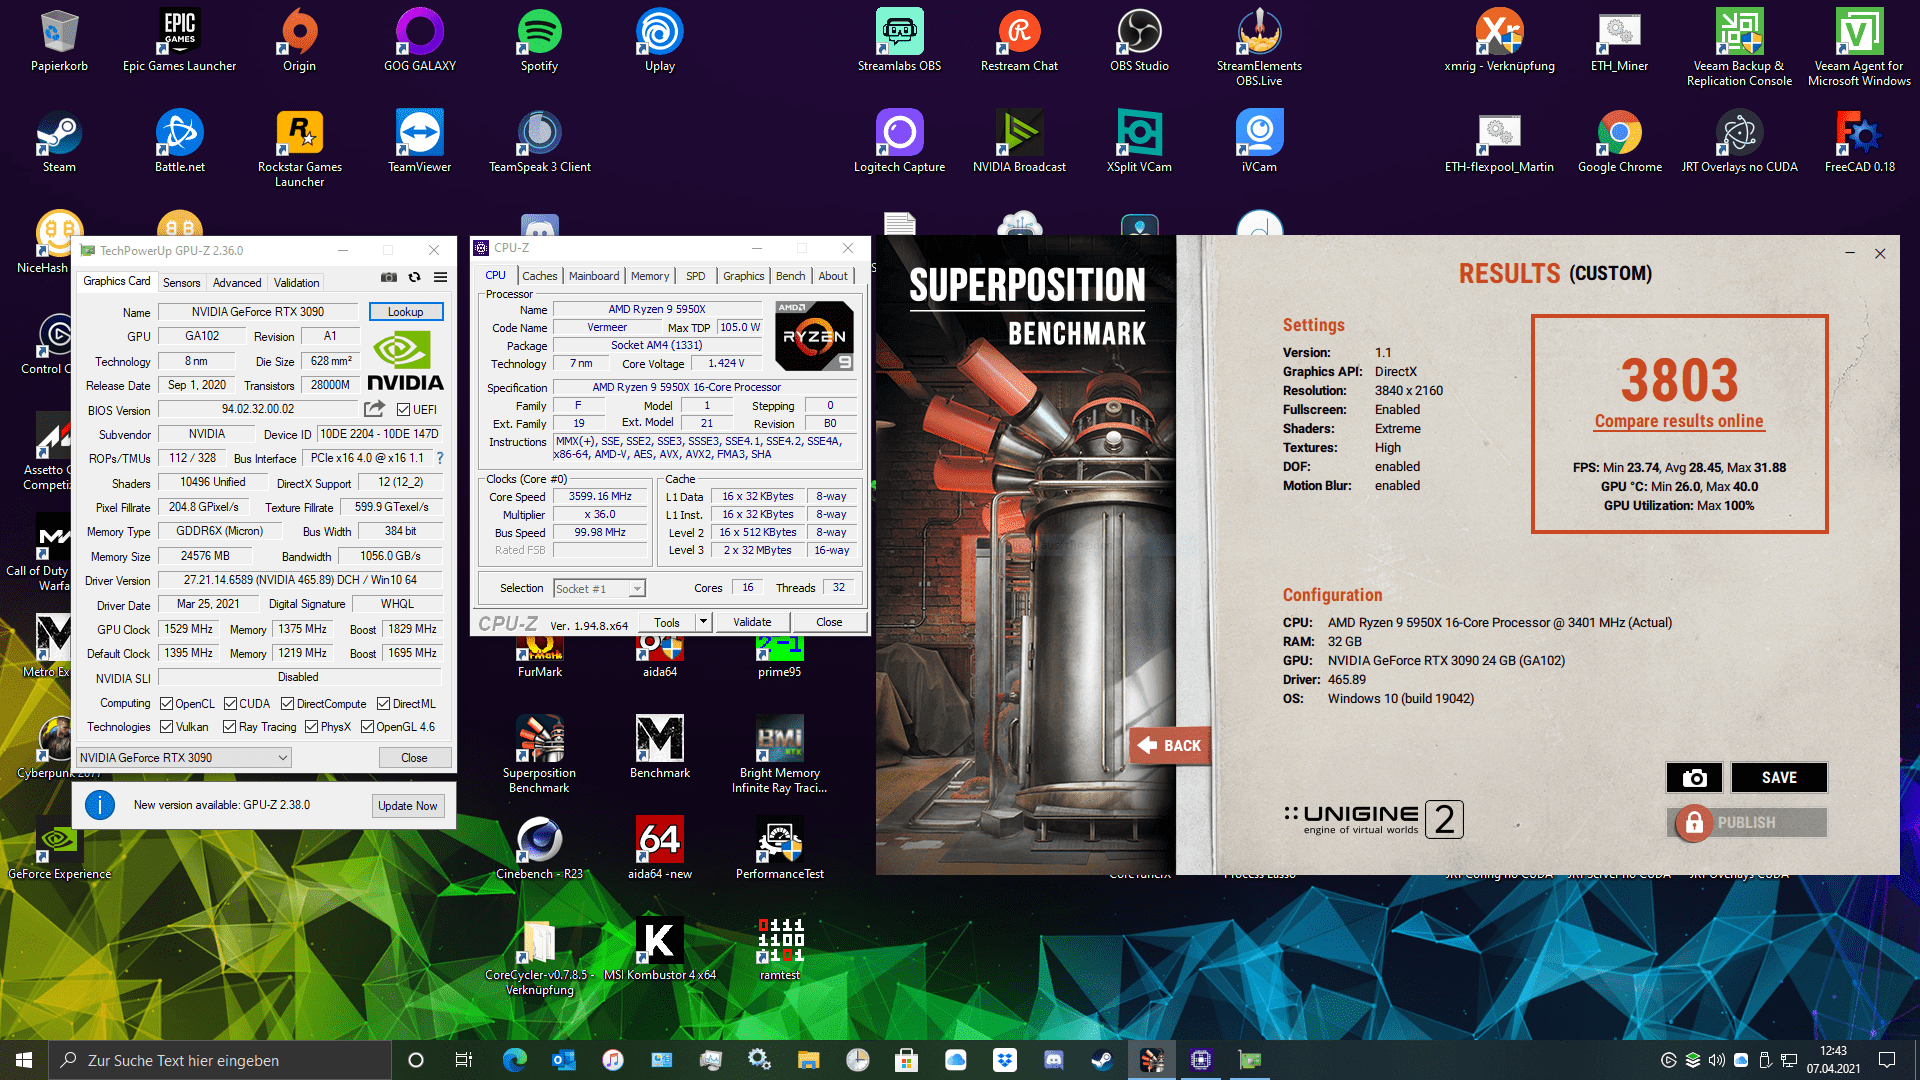Launch the NVIDIA Broadcast desktop icon
1920x1080 pixels.
tap(1019, 142)
